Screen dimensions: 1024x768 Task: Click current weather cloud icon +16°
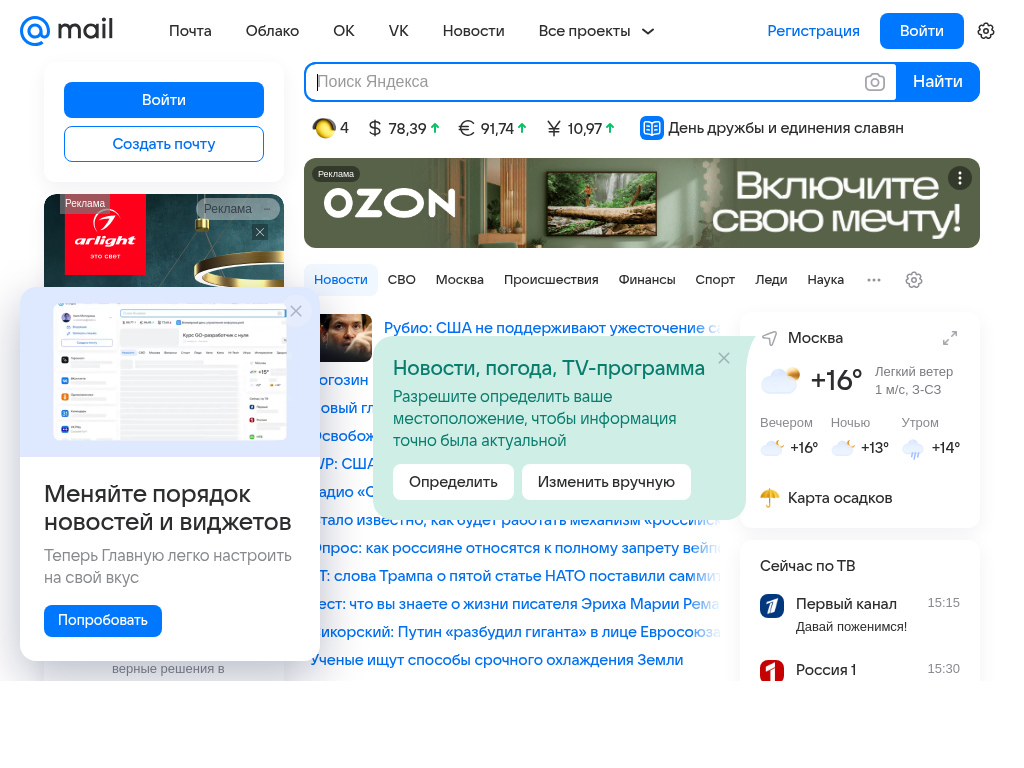point(781,380)
